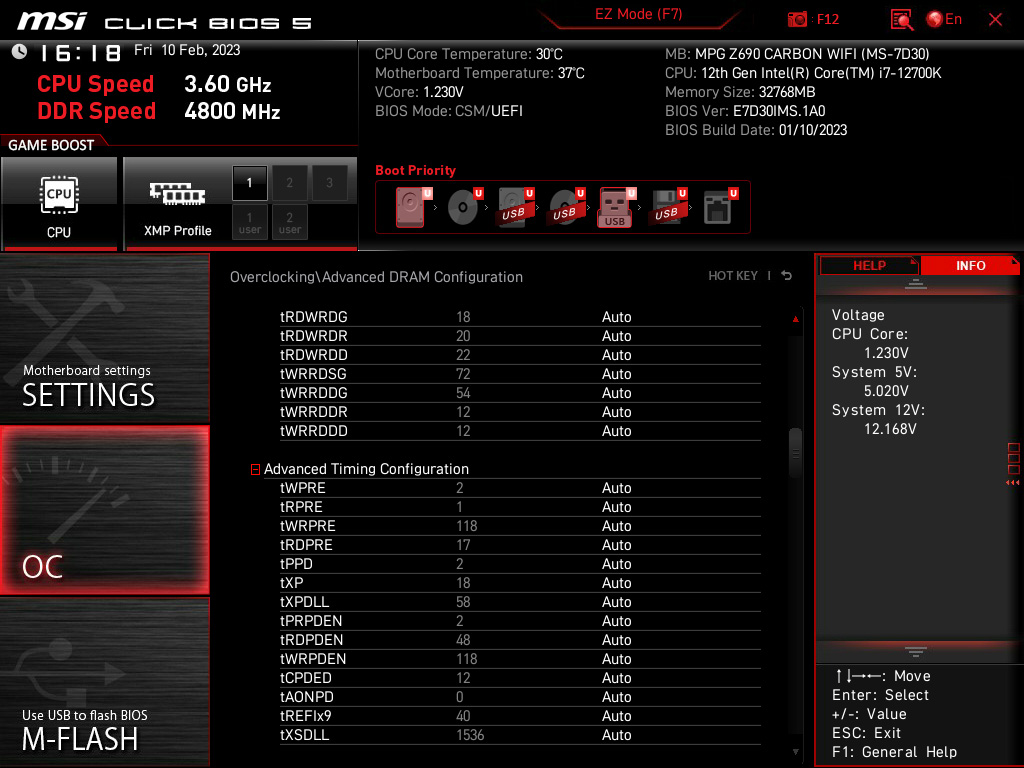The width and height of the screenshot is (1024, 768).
Task: Select the tAONPD timing row
Action: pyautogui.click(x=520, y=697)
